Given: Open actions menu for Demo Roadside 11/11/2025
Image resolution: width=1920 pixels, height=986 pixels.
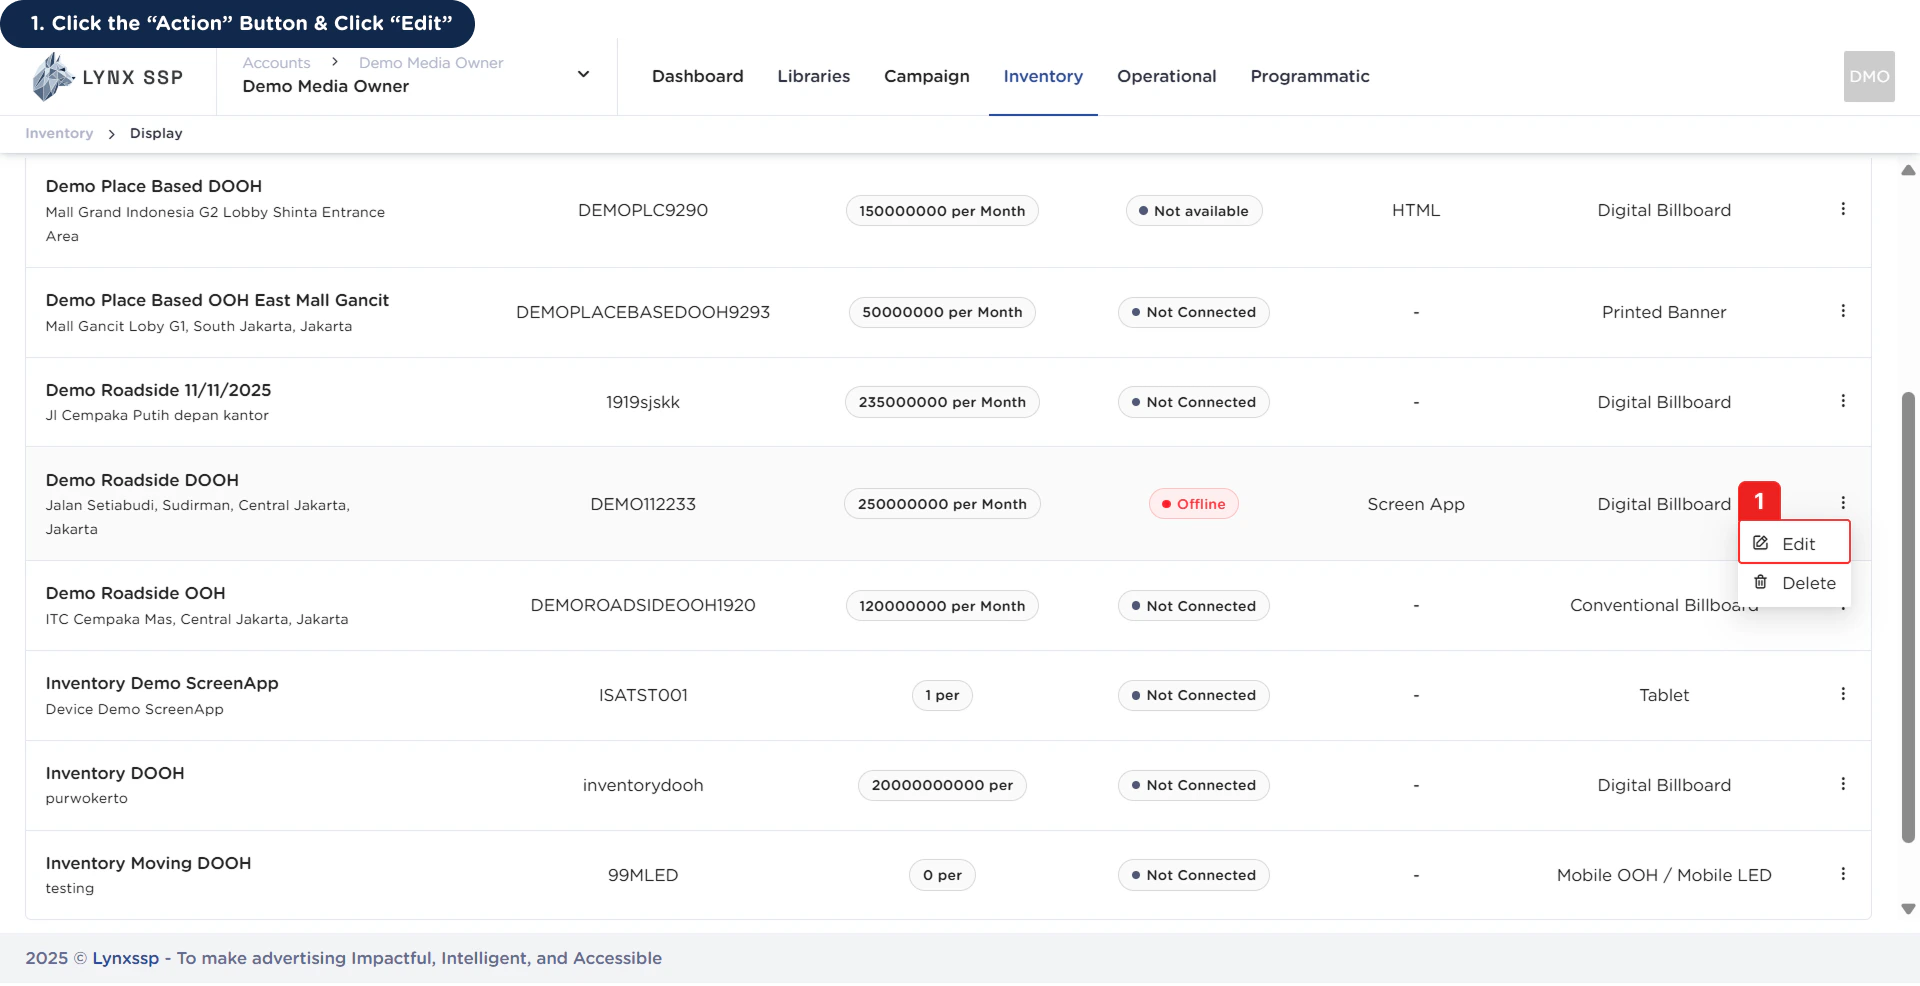Looking at the screenshot, I should pyautogui.click(x=1843, y=401).
